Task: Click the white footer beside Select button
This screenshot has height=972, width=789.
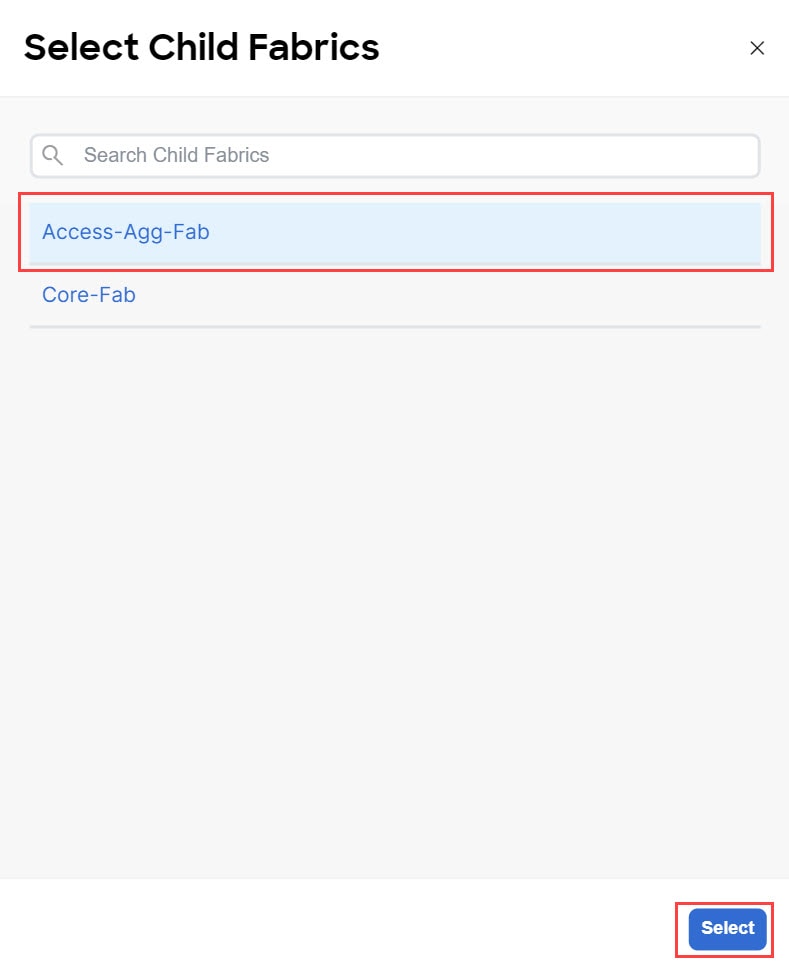Action: (341, 927)
